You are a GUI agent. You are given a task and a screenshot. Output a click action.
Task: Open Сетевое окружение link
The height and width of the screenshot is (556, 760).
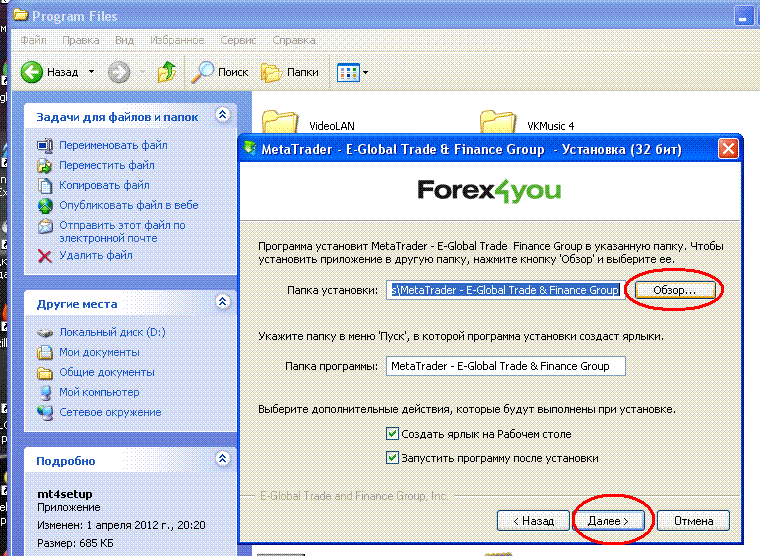pos(110,412)
